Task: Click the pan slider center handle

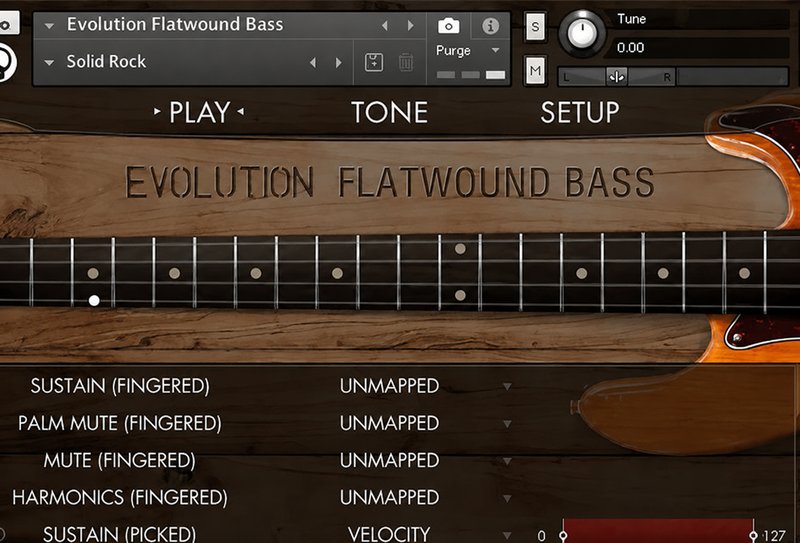Action: pyautogui.click(x=617, y=77)
